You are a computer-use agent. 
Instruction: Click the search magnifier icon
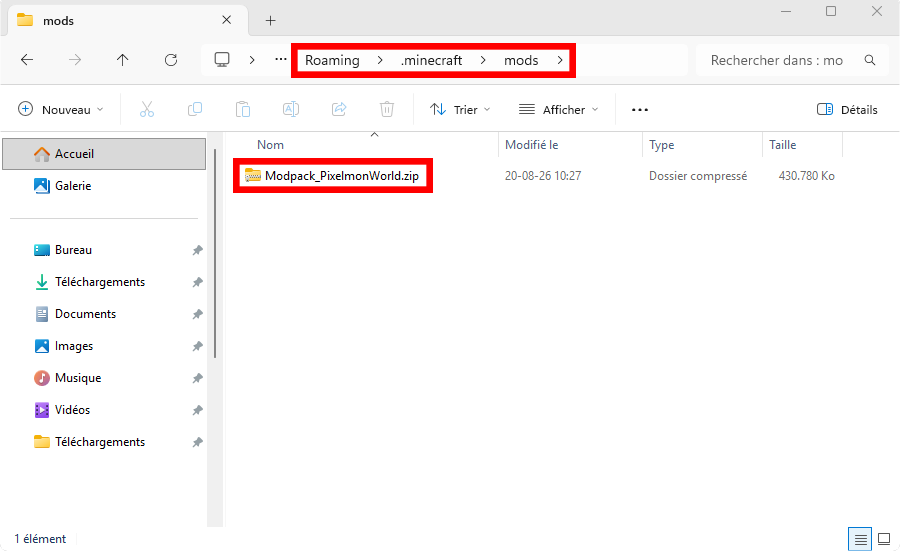tap(870, 60)
